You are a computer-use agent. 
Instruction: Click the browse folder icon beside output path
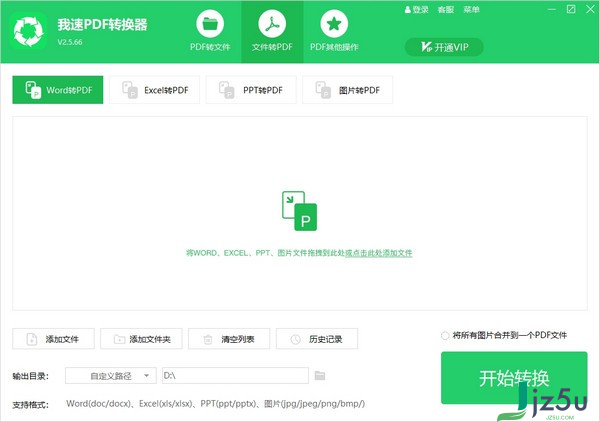point(320,376)
